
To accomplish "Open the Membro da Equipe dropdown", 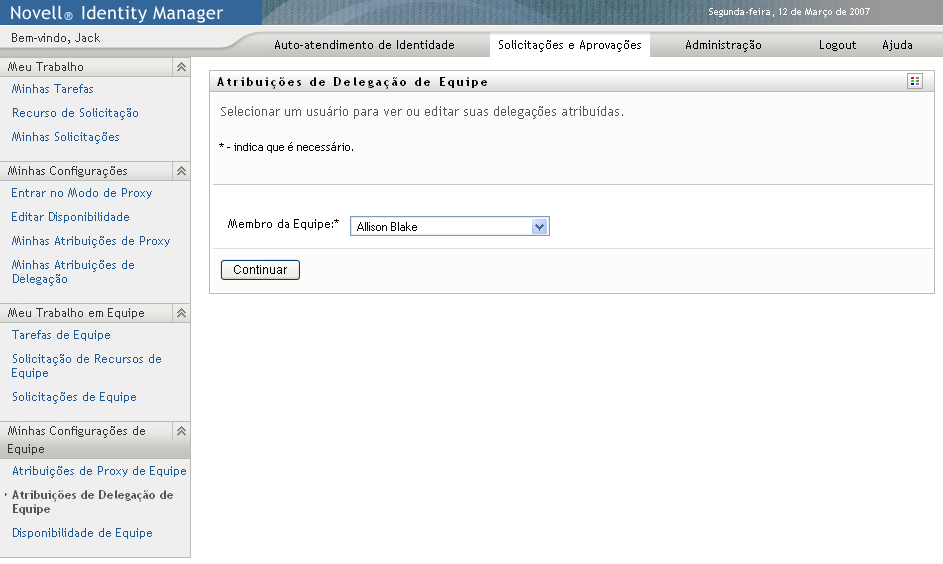I will tap(450, 227).
